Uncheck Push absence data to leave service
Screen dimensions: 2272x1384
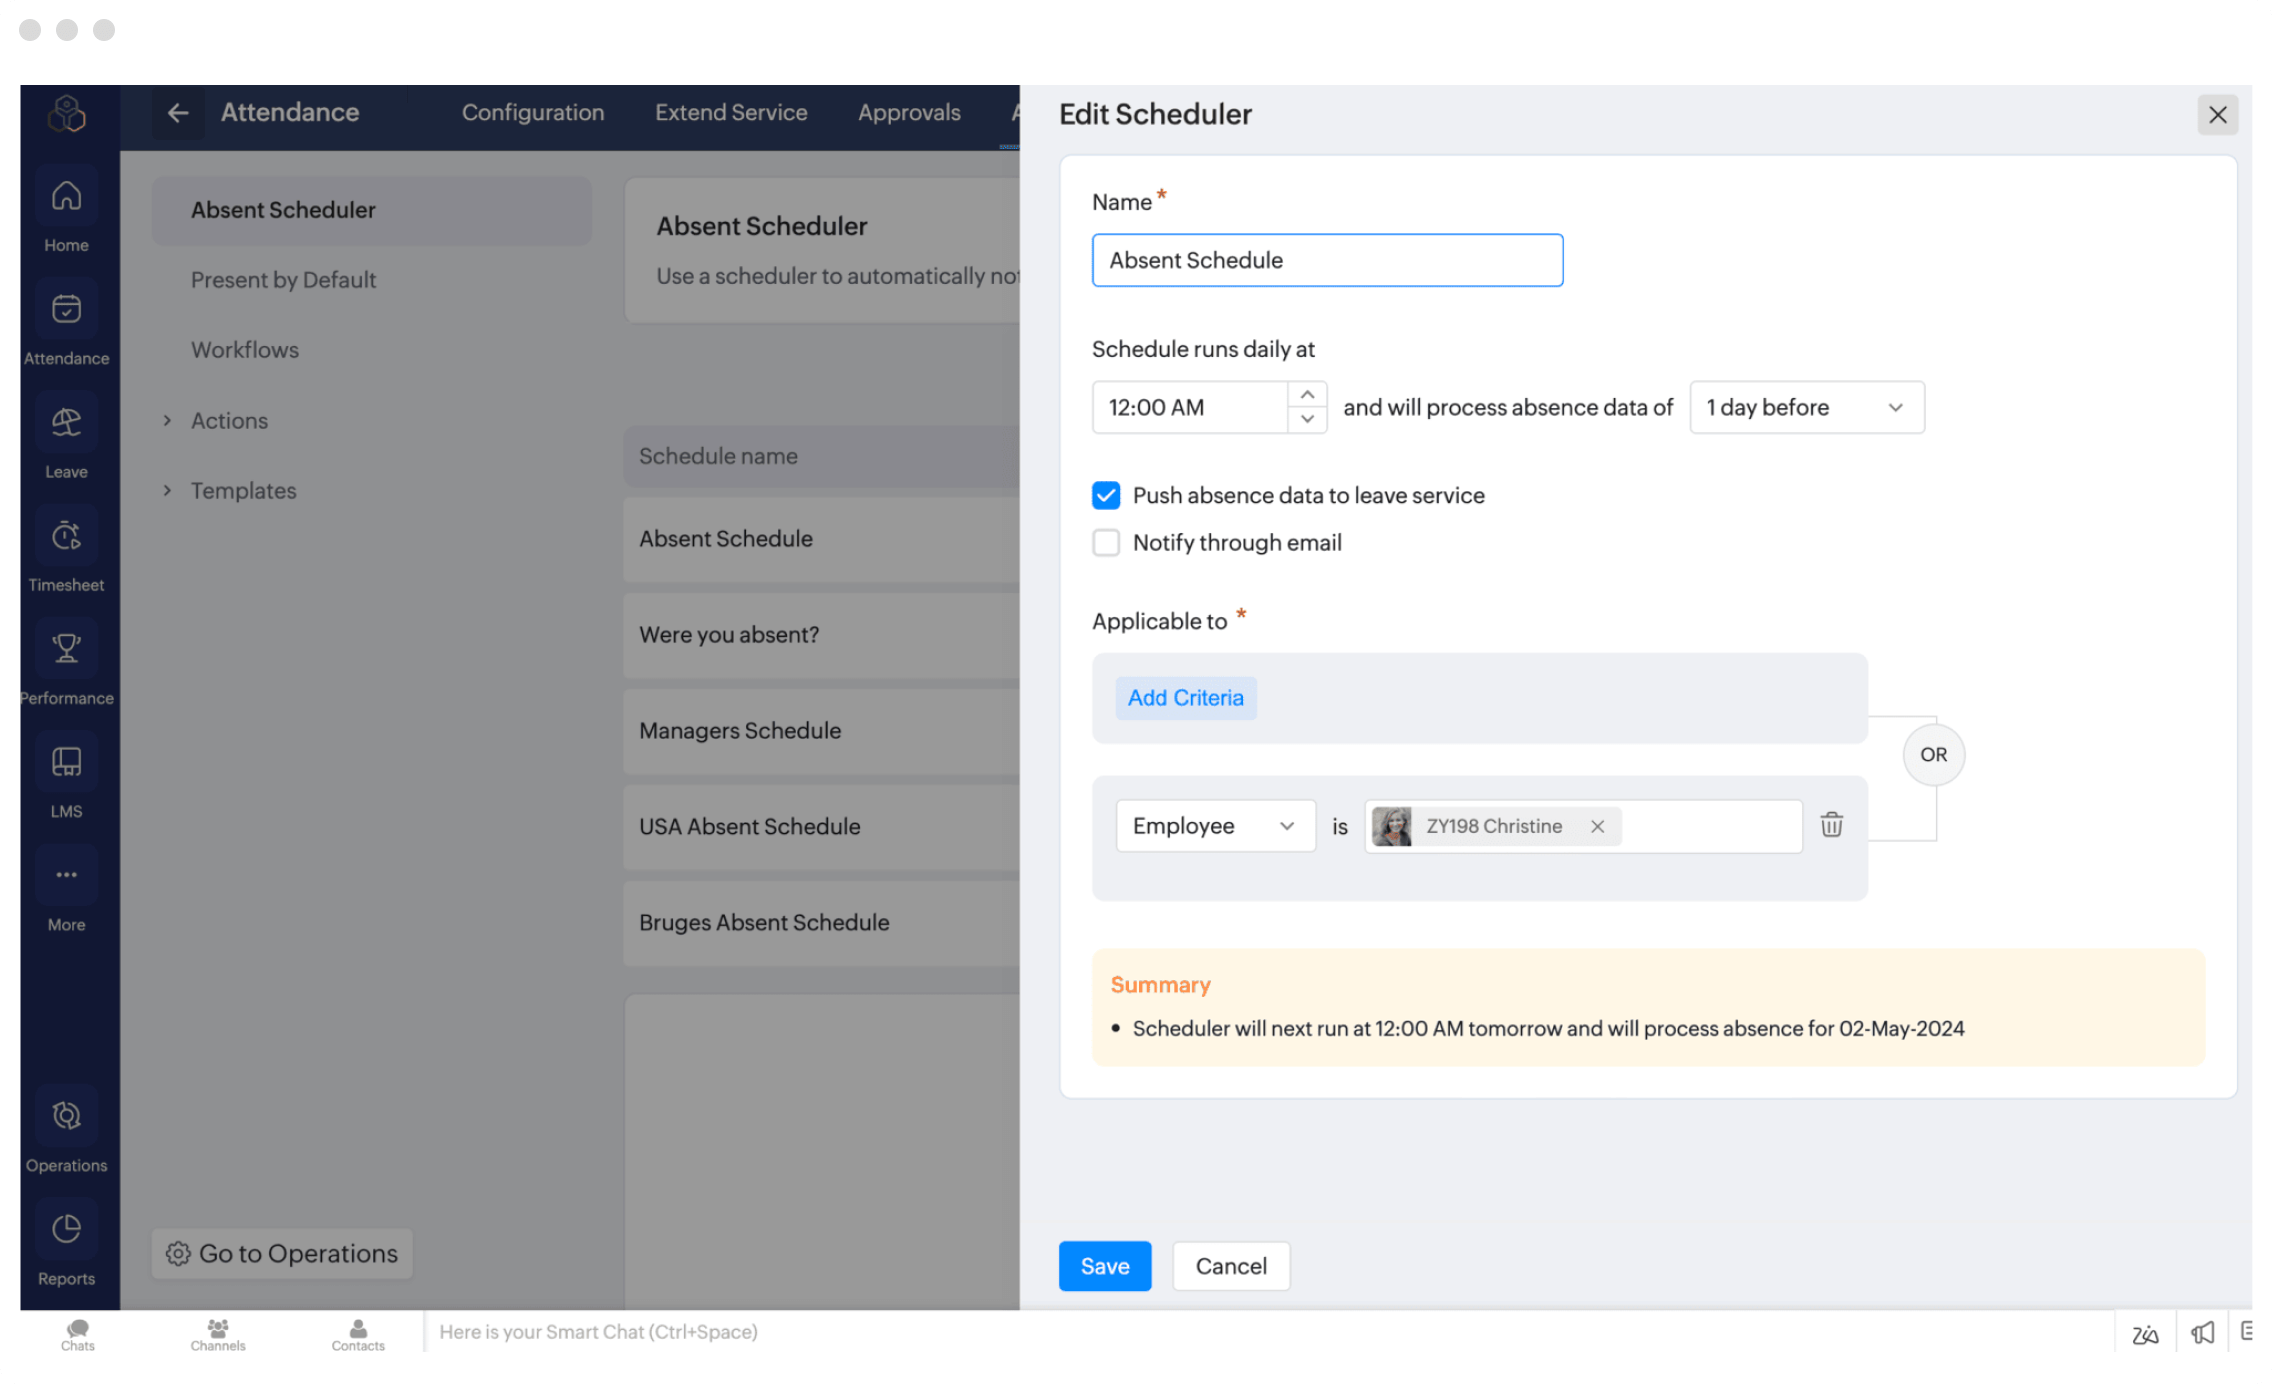[1106, 495]
